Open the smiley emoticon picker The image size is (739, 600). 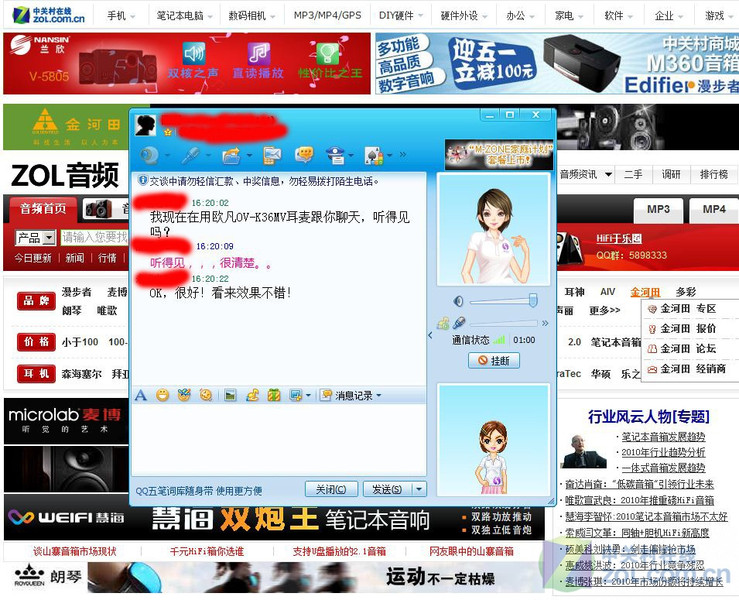[163, 395]
